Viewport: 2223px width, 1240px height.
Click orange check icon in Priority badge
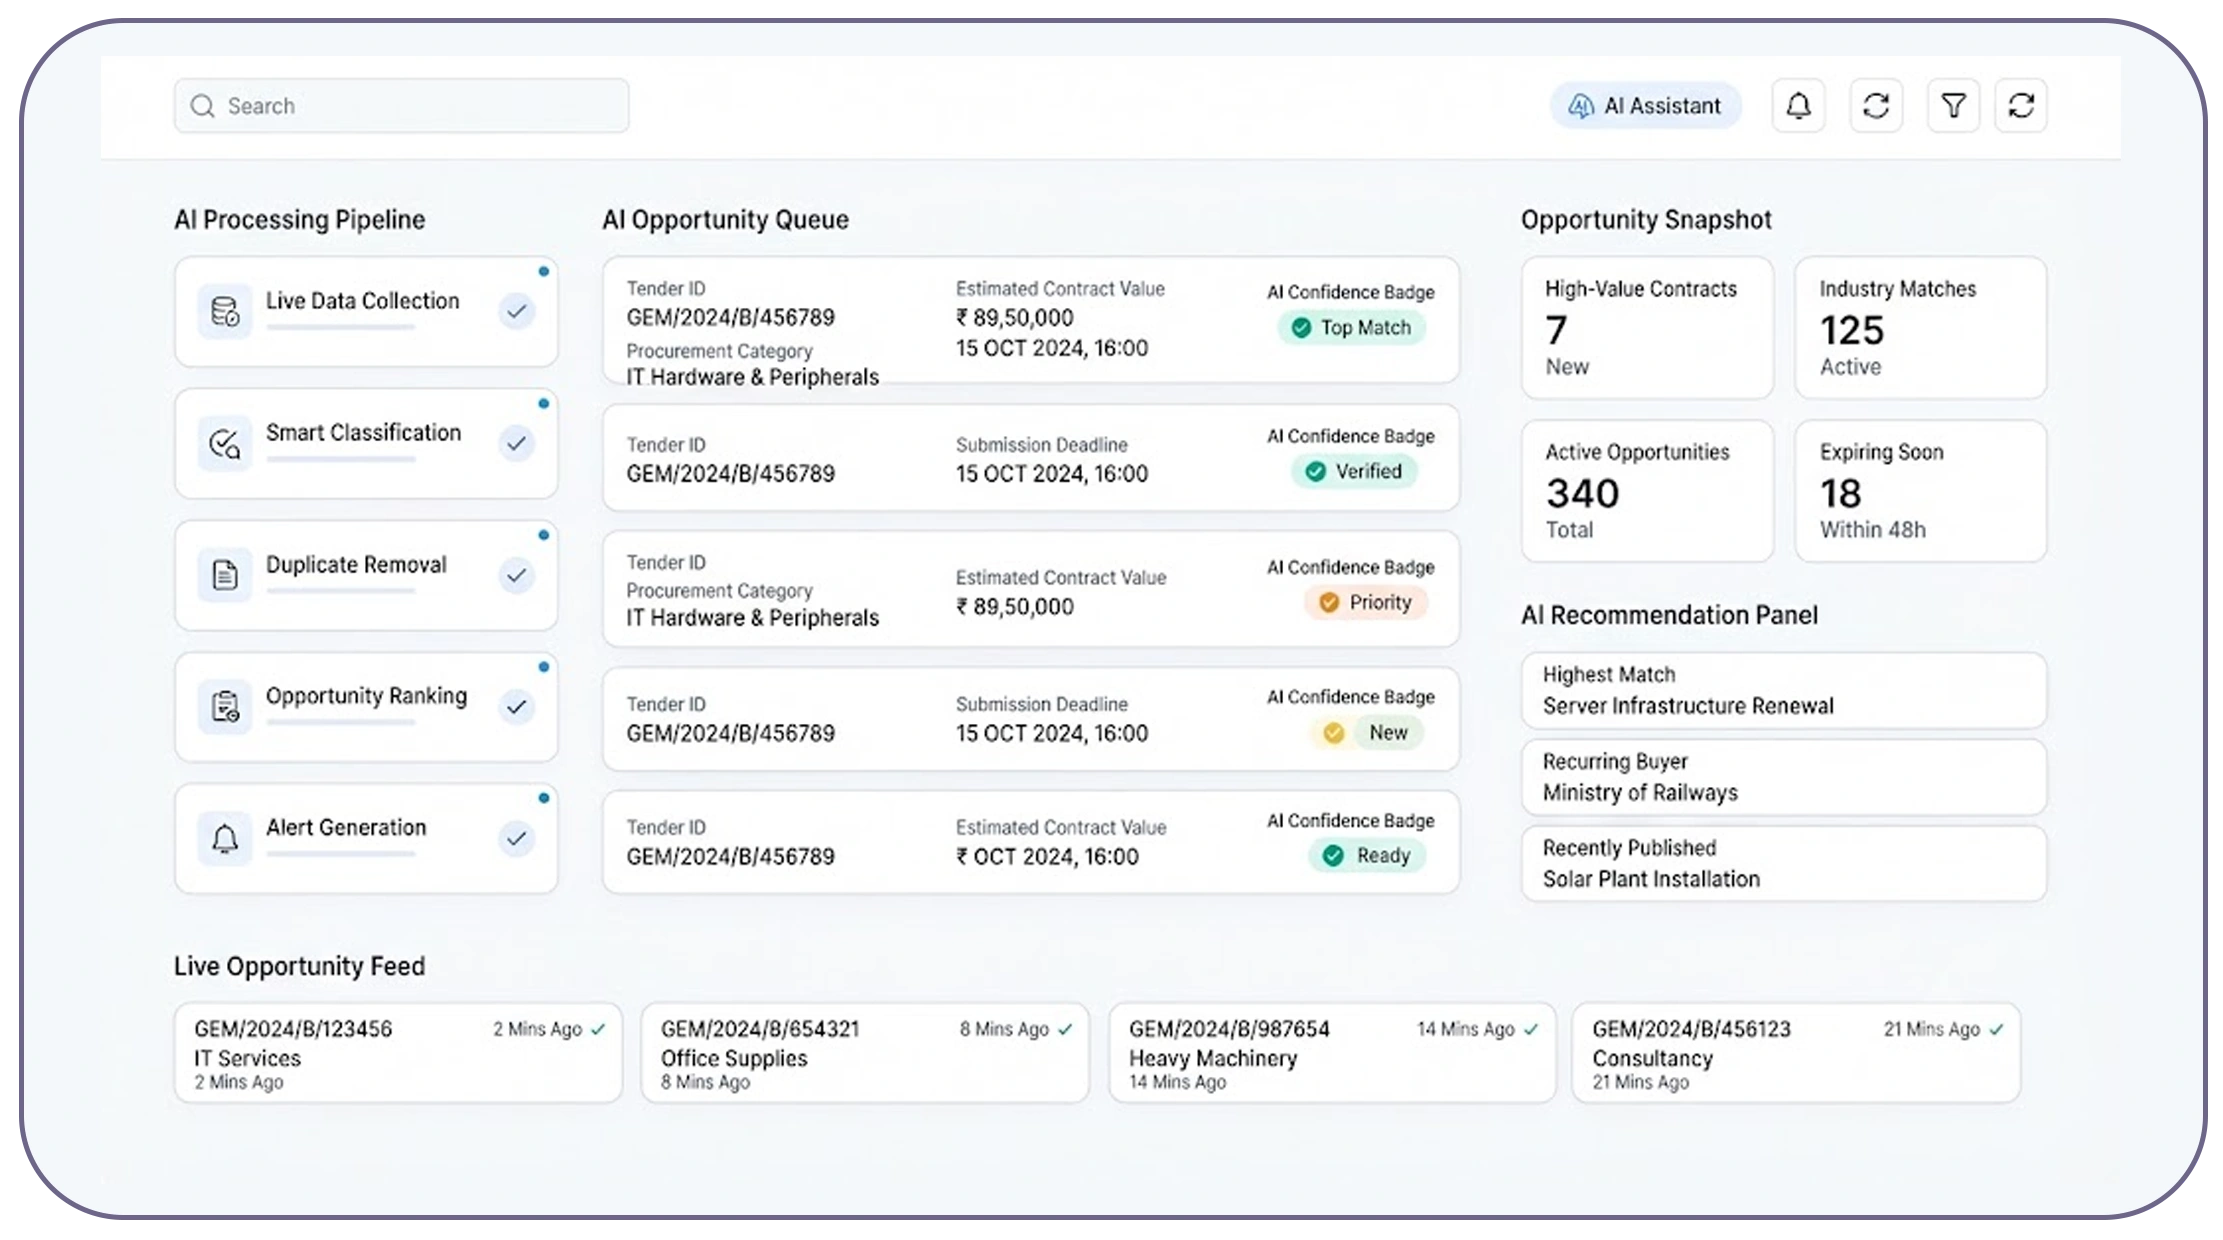point(1329,602)
